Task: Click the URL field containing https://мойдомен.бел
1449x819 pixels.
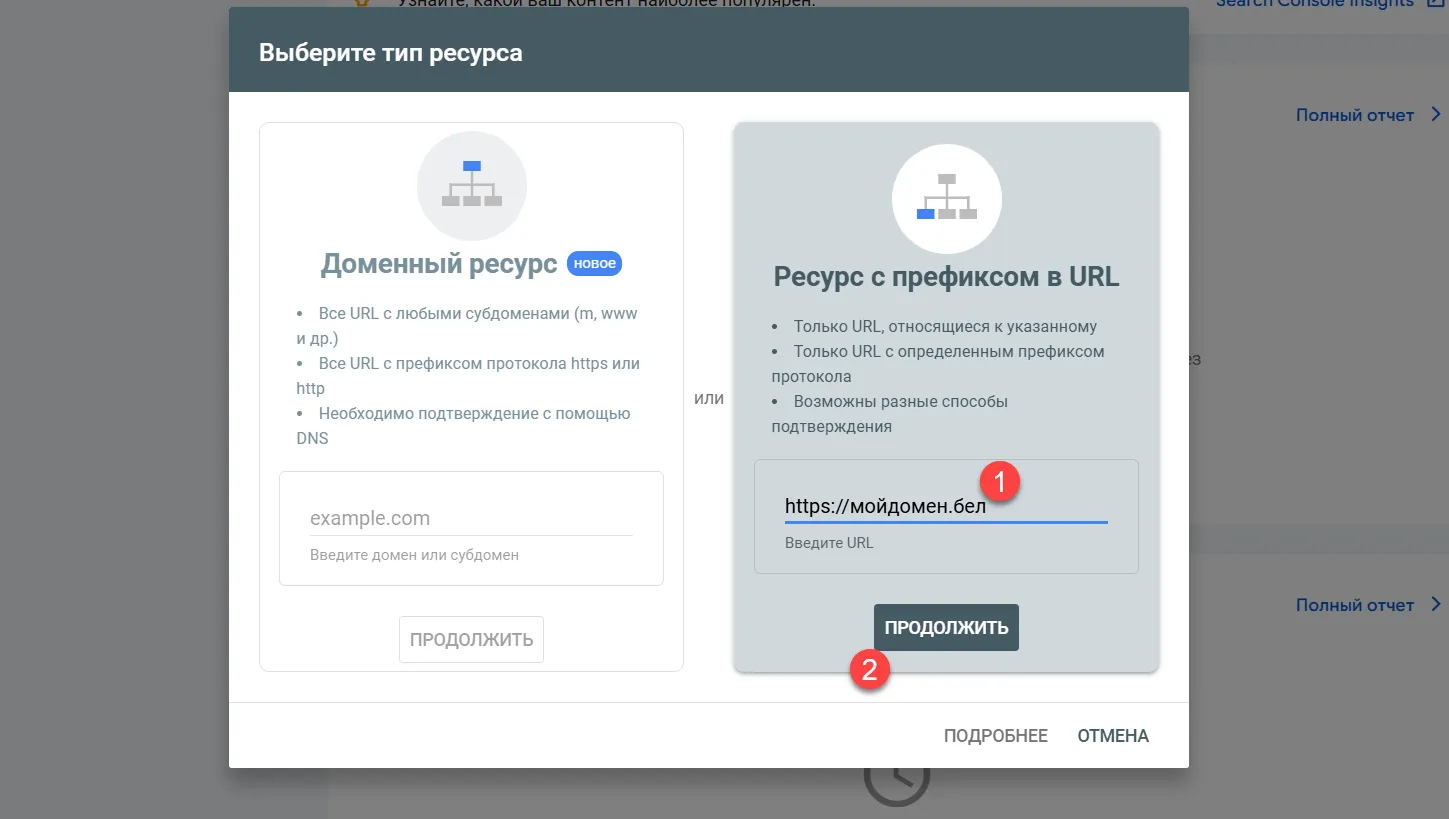Action: tap(944, 507)
